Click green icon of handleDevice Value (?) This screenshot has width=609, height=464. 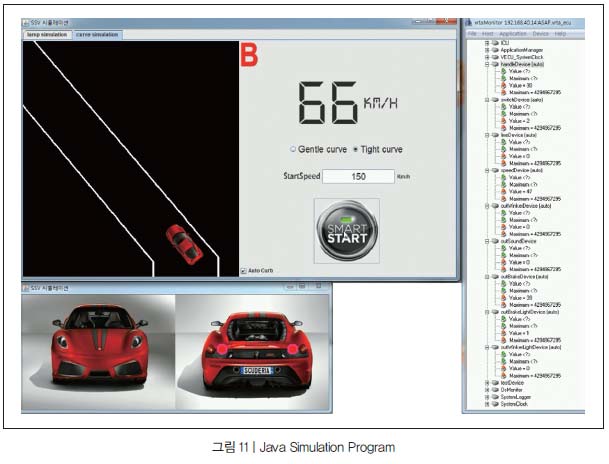coord(503,71)
